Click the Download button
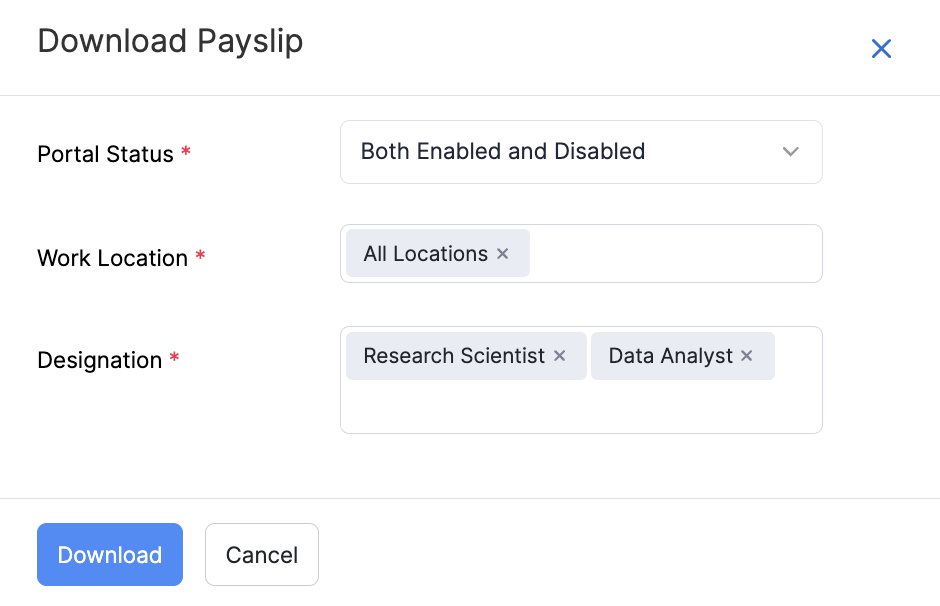Viewport: 940px width, 606px height. tap(109, 554)
